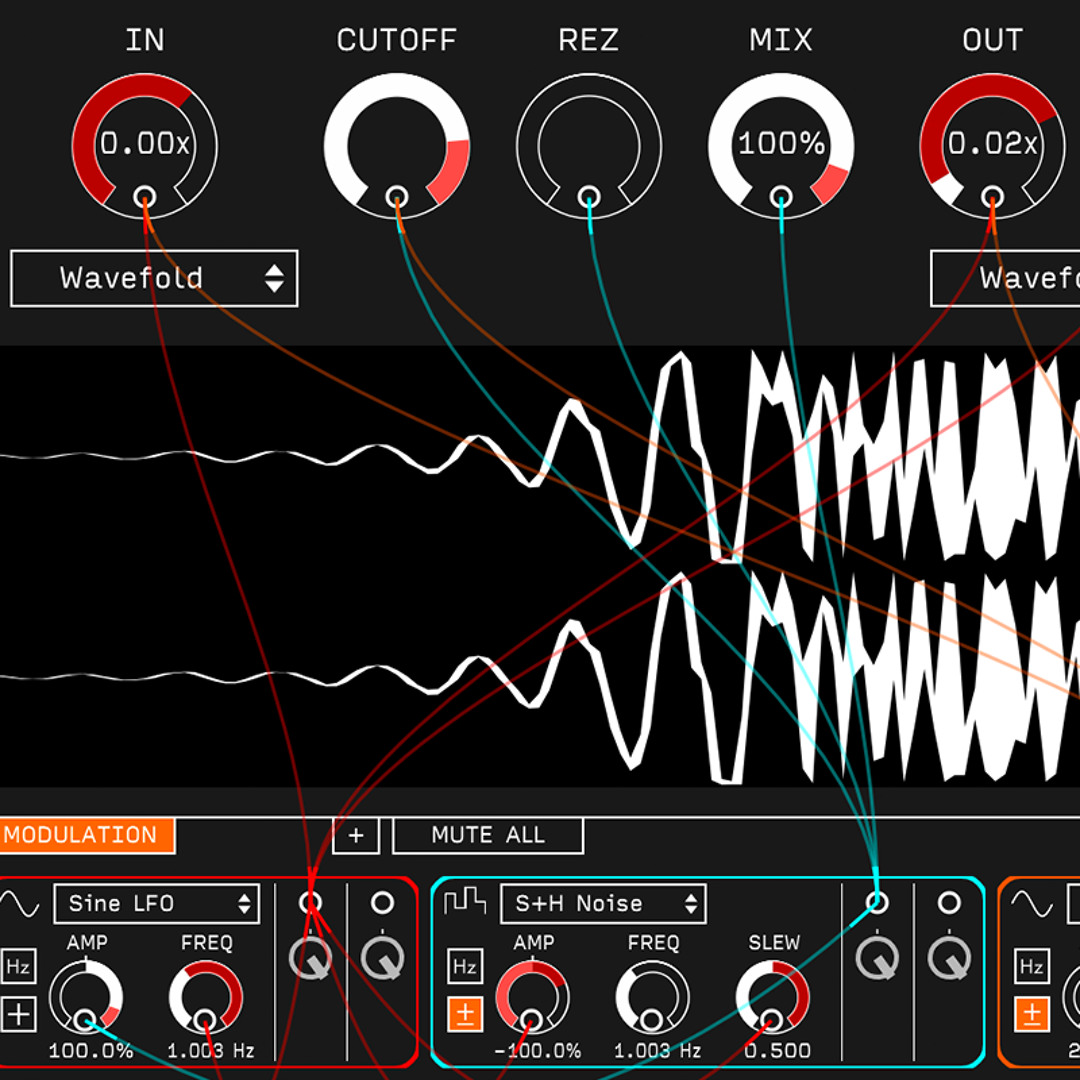Click the first modulation output jack of Sine LFO
The width and height of the screenshot is (1080, 1080).
pyautogui.click(x=311, y=902)
